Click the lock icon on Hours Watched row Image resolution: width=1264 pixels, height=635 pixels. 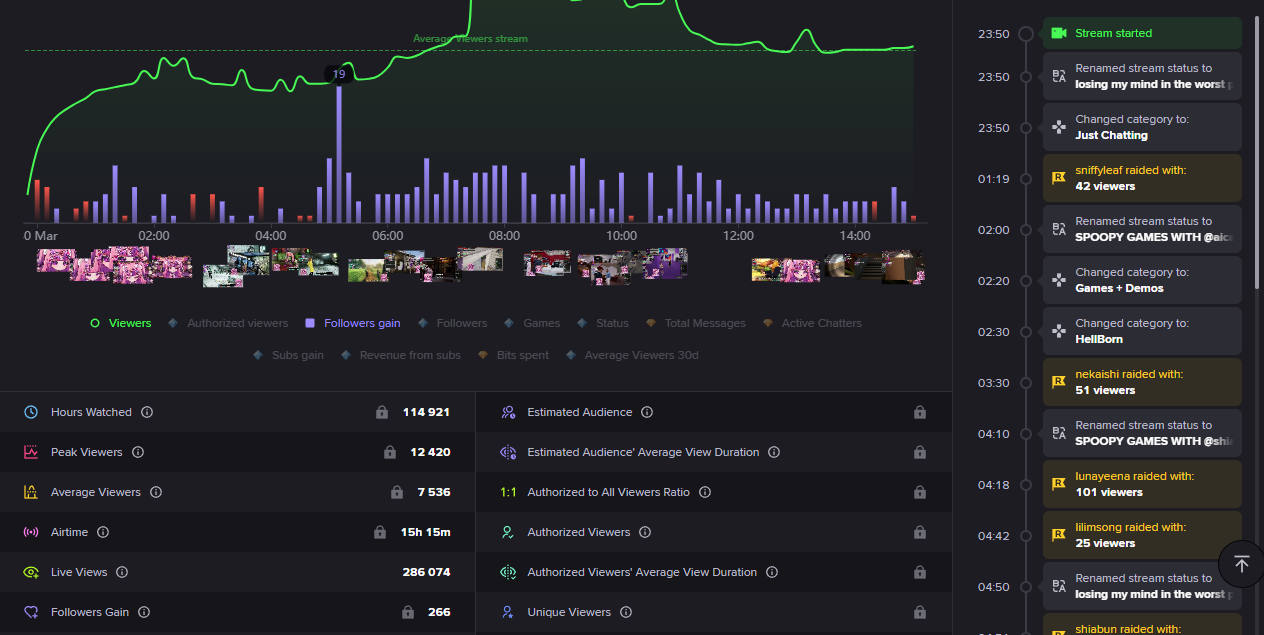pos(381,412)
